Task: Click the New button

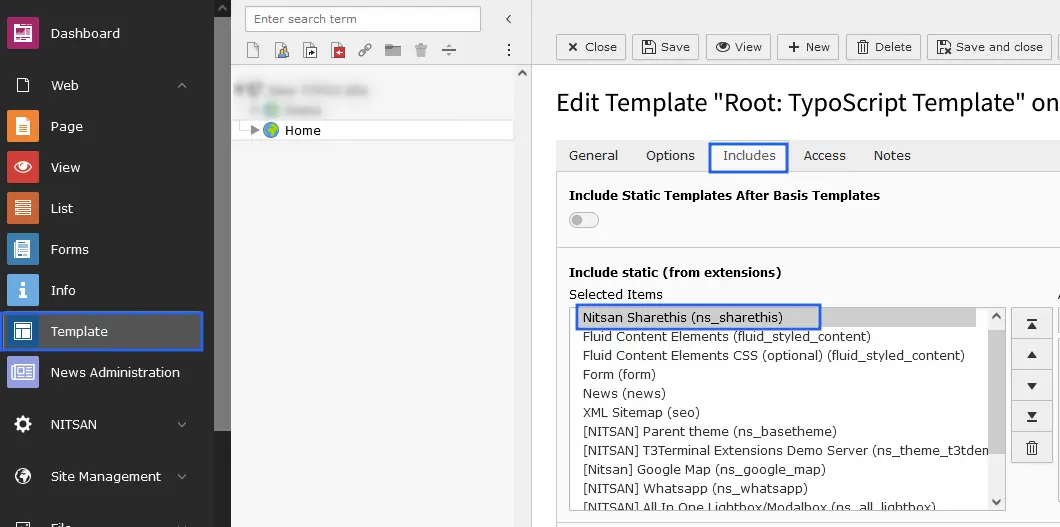Action: tap(809, 47)
